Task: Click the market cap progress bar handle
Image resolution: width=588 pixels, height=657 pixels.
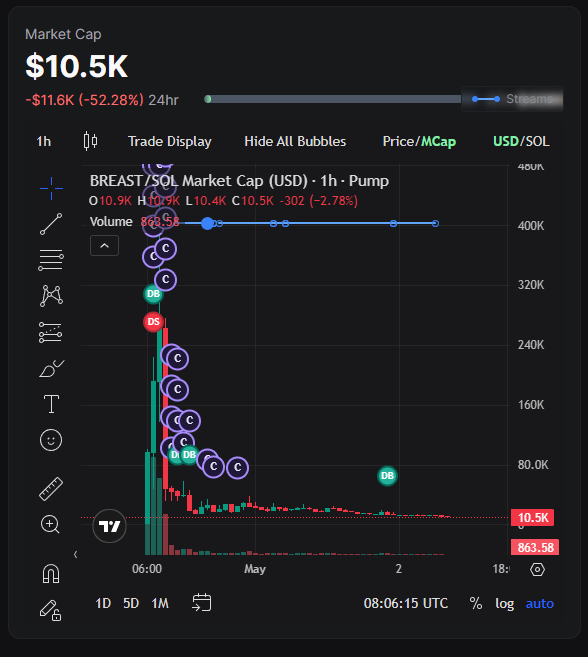Action: click(207, 99)
